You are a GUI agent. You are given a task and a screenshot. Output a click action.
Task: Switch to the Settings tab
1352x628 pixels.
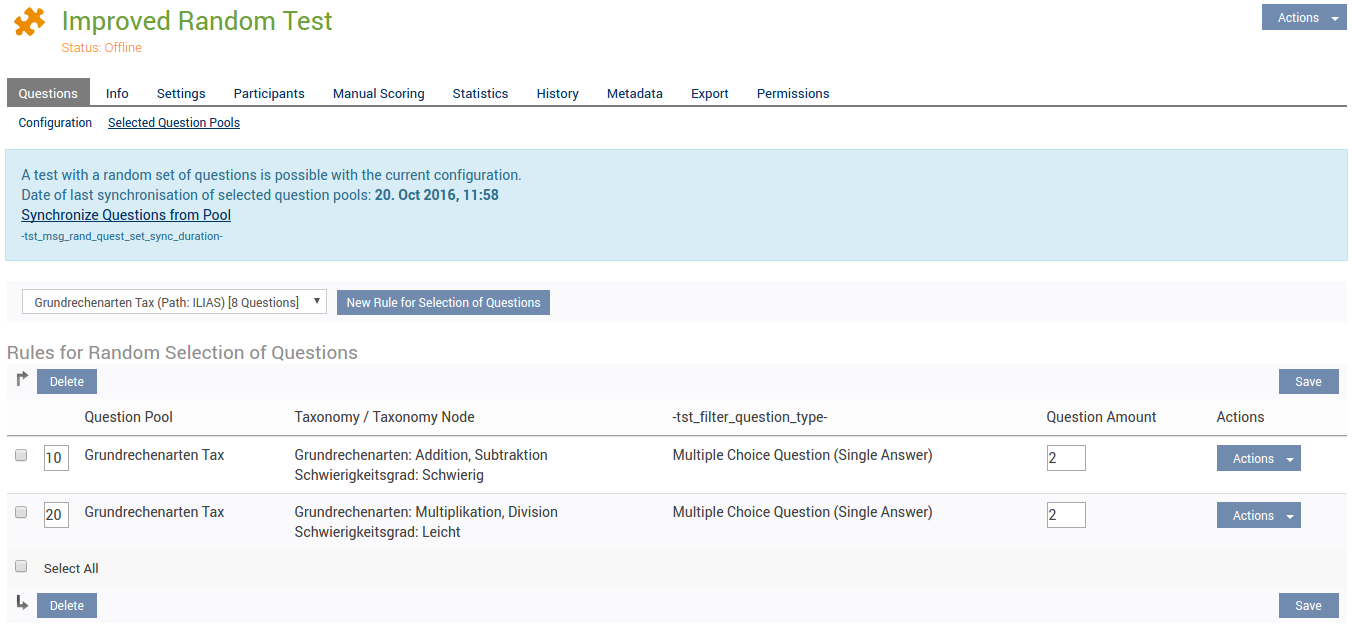[x=181, y=93]
